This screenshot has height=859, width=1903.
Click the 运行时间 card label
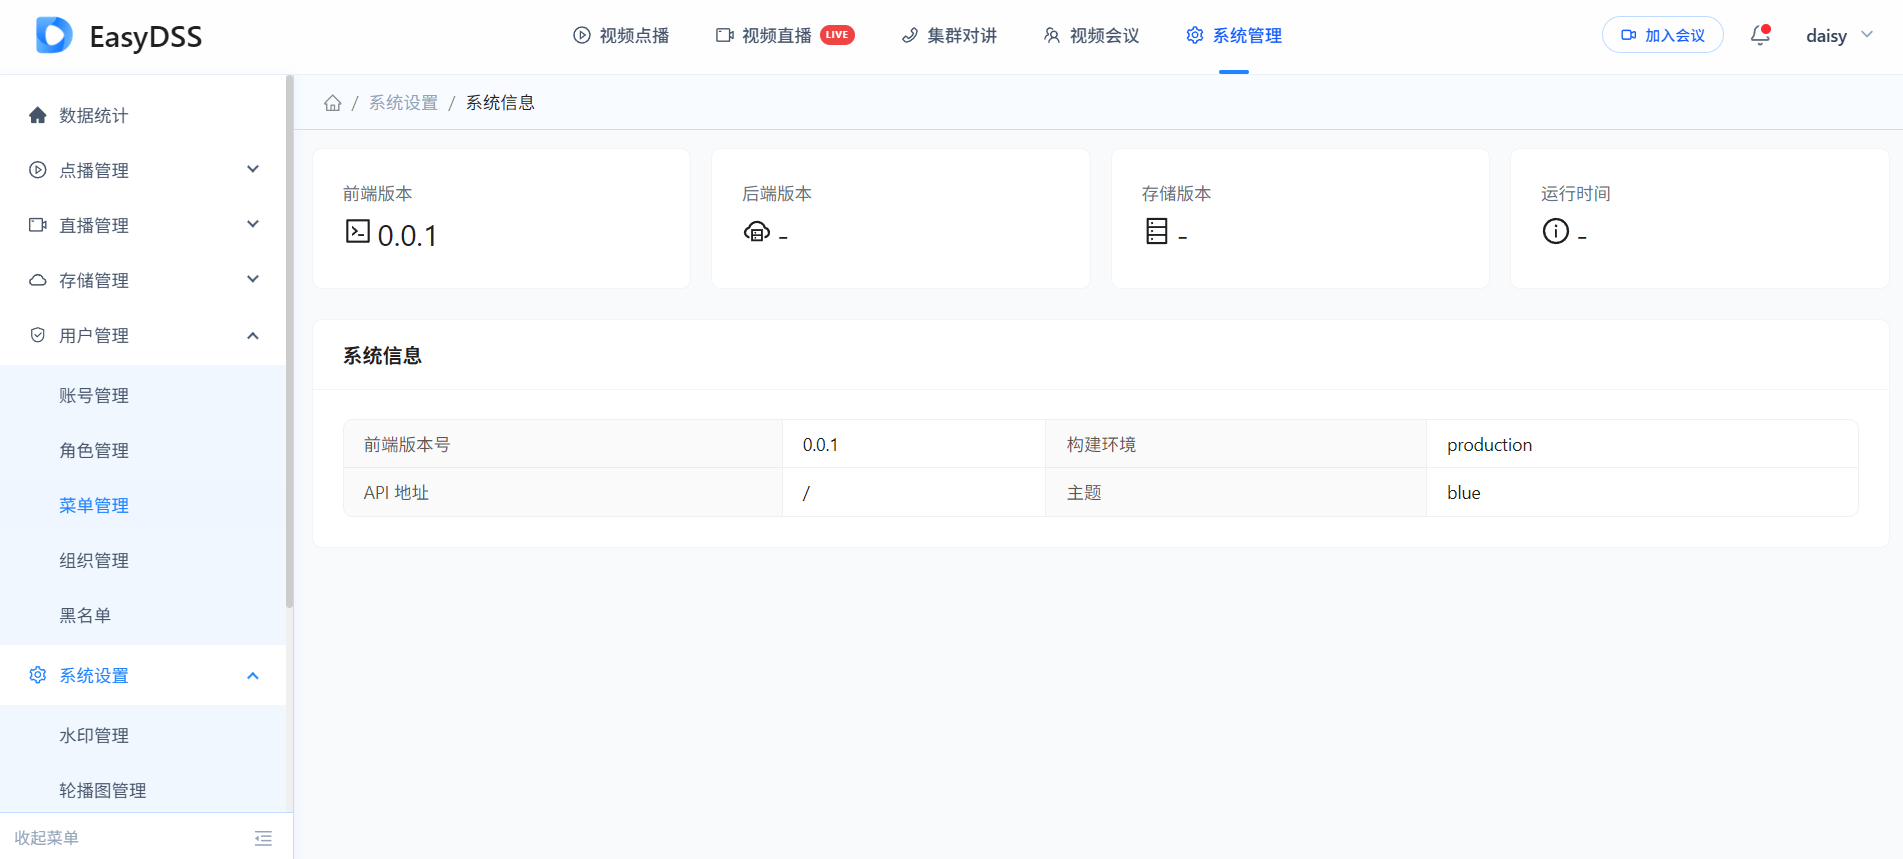[1576, 194]
